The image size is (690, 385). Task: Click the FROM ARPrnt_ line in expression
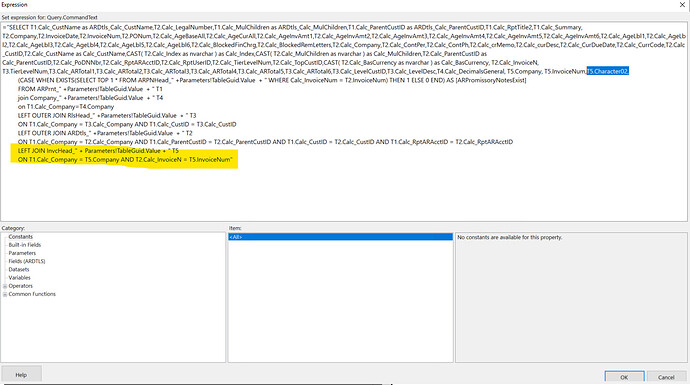click(90, 89)
